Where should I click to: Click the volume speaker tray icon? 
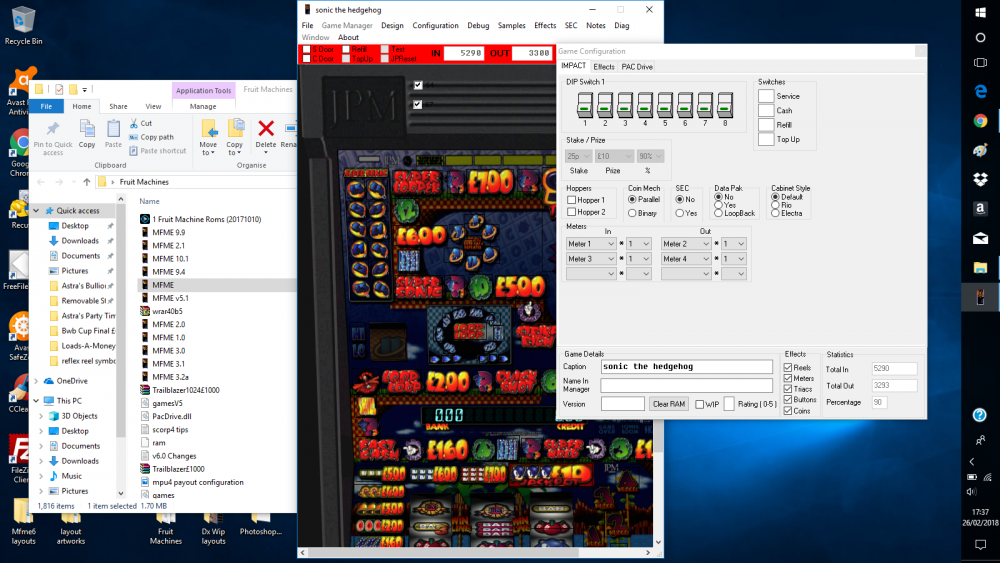[971, 492]
